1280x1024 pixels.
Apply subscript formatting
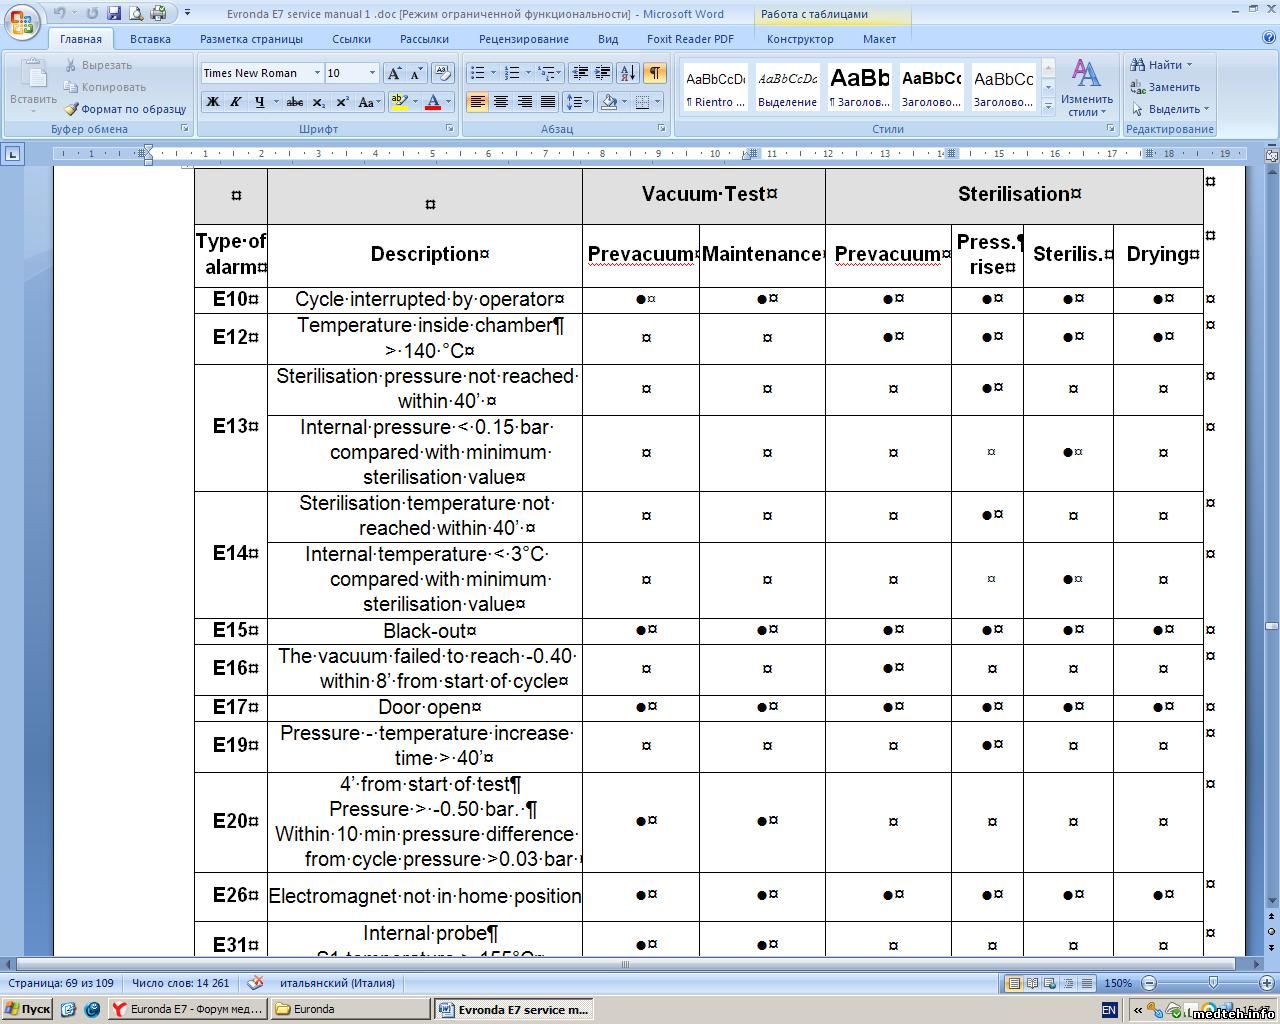coord(319,102)
